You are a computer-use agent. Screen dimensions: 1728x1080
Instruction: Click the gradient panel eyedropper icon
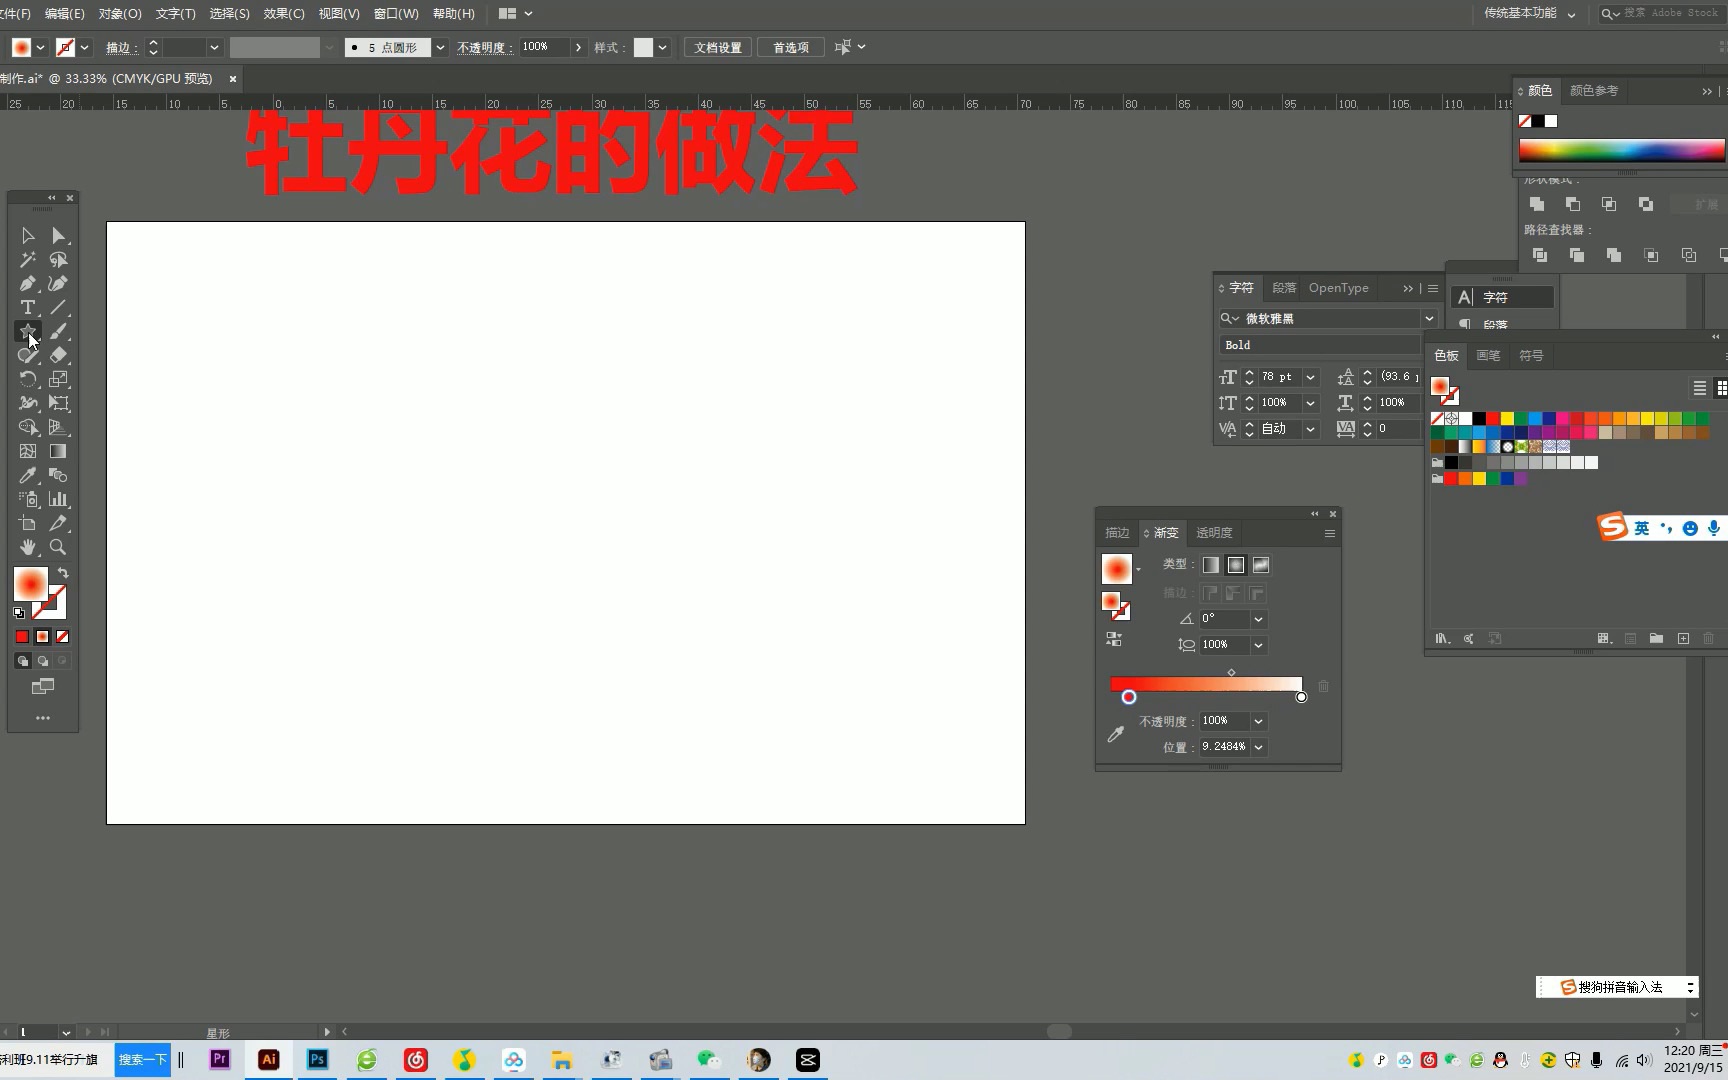[1116, 735]
